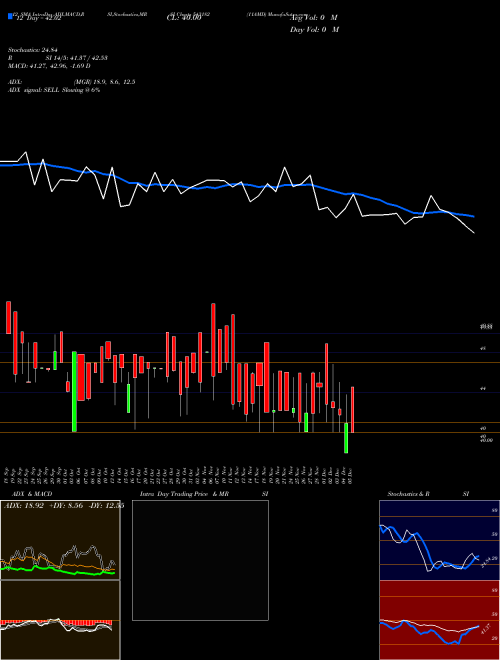Image resolution: width=500 pixels, height=660 pixels.
Task: Click the first date label on the x-axis
Action: [x=8, y=473]
